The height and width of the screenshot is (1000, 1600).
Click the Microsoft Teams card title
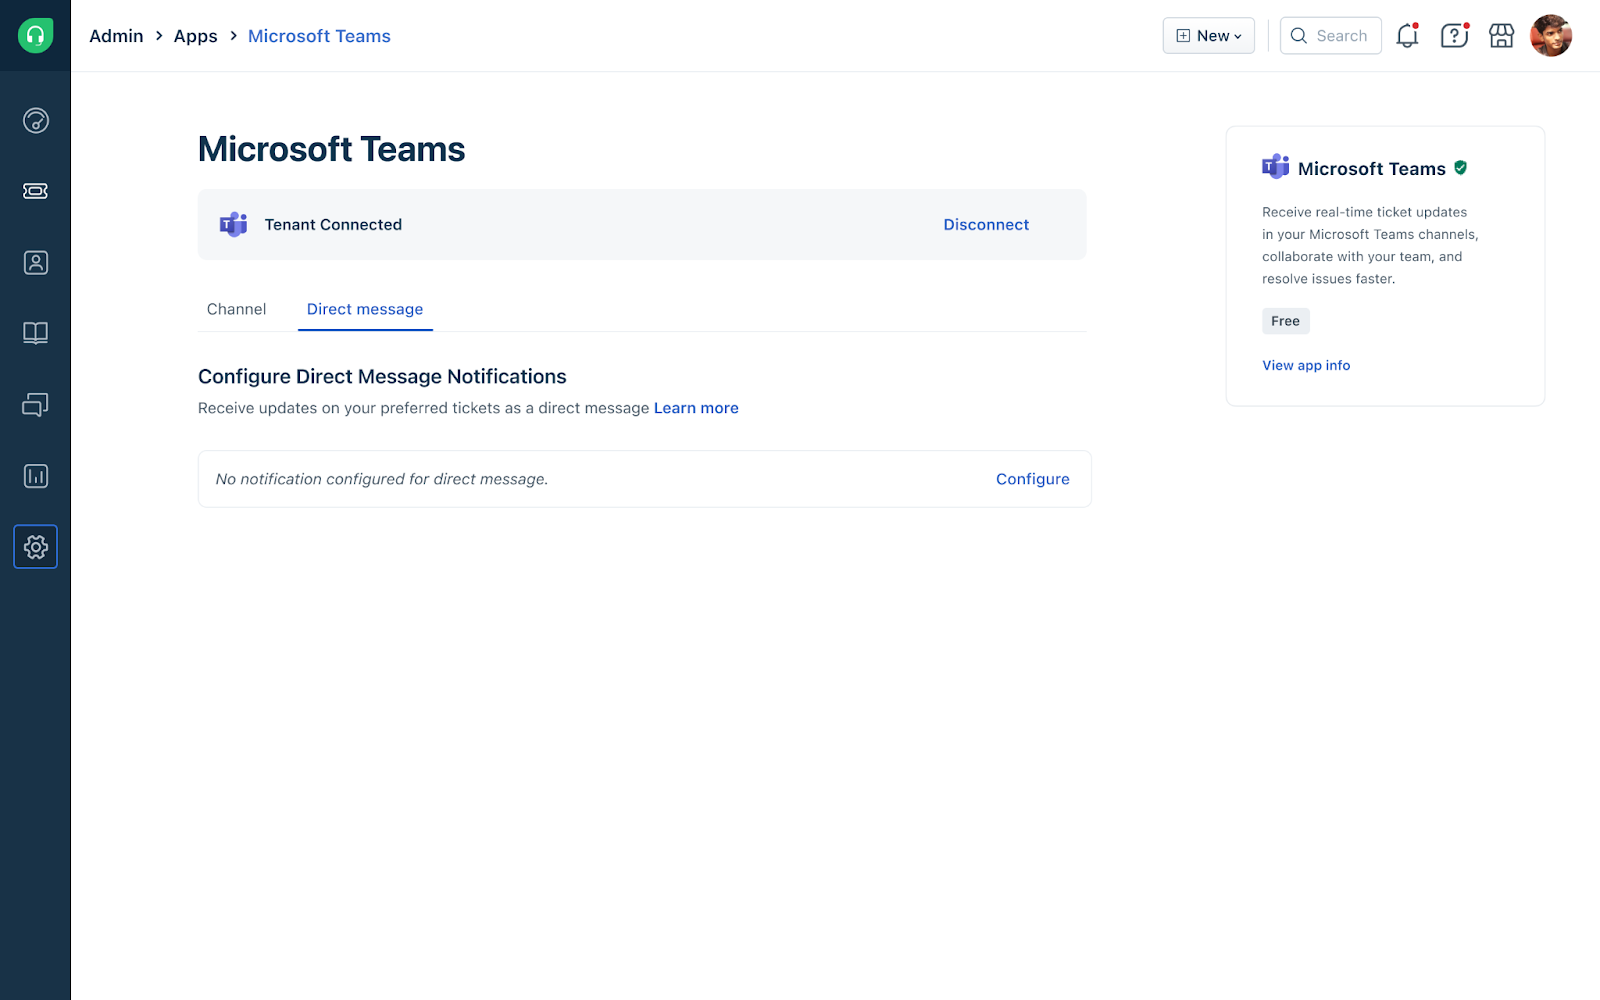click(x=1371, y=169)
